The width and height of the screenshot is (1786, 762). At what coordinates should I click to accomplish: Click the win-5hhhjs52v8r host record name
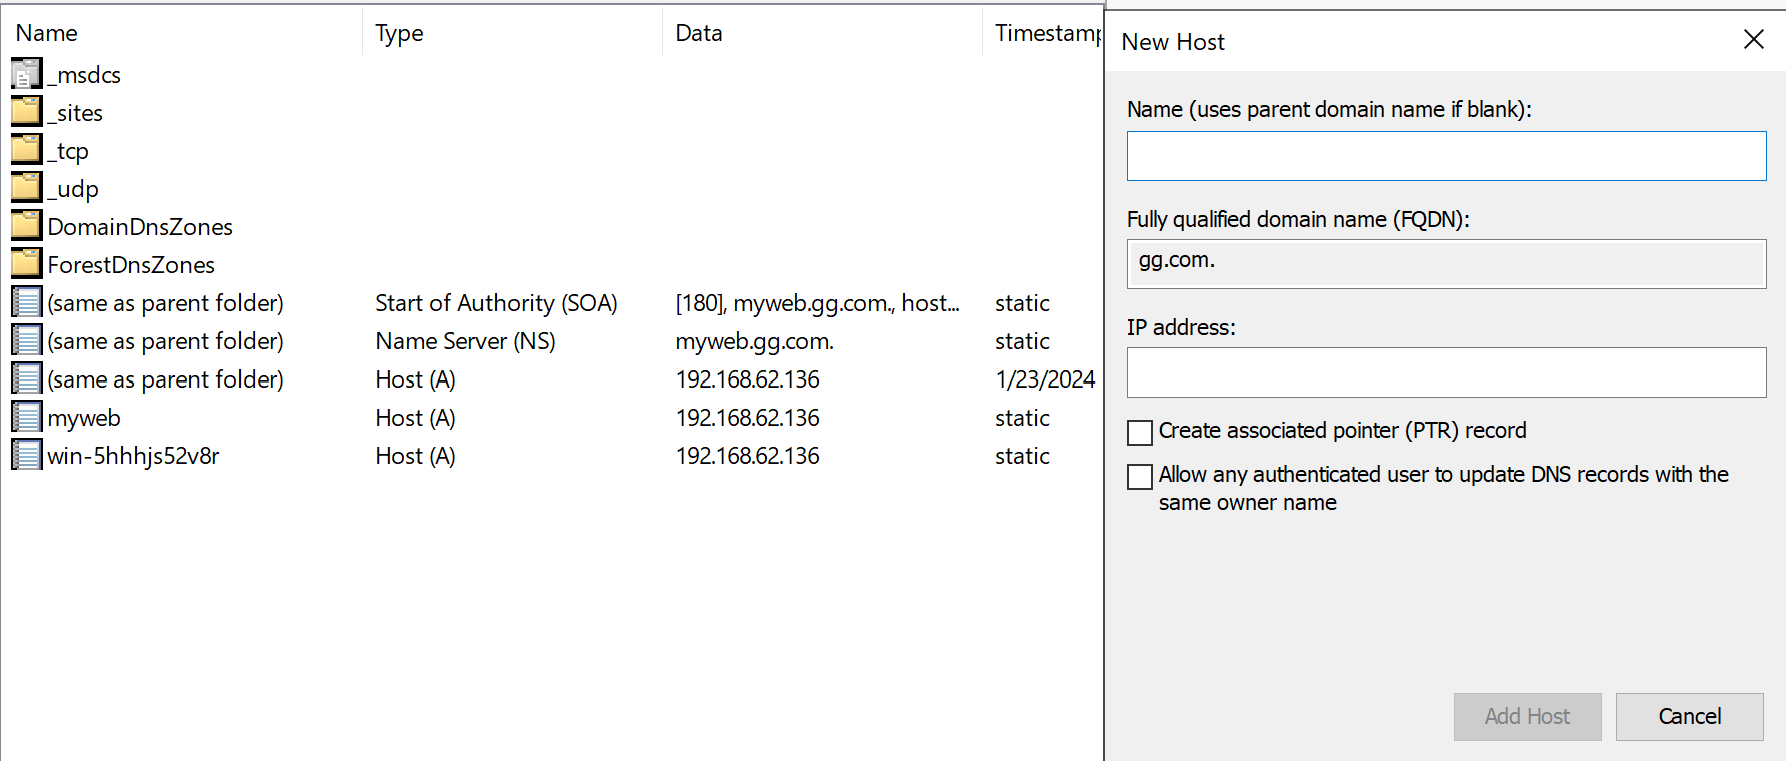click(133, 456)
